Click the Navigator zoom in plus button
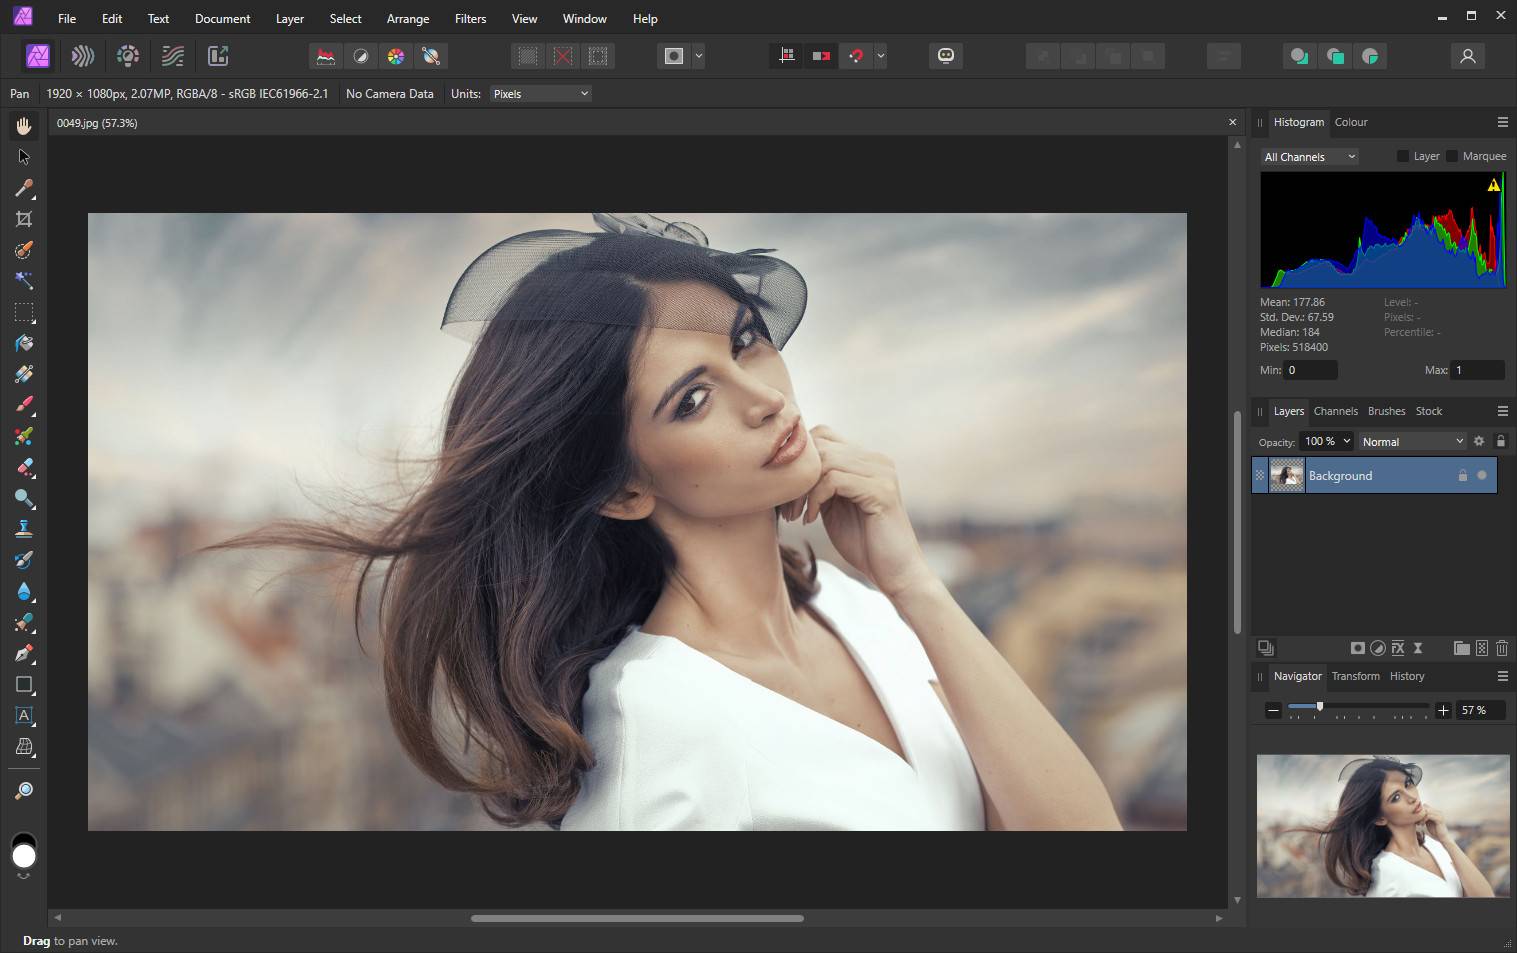 tap(1443, 710)
